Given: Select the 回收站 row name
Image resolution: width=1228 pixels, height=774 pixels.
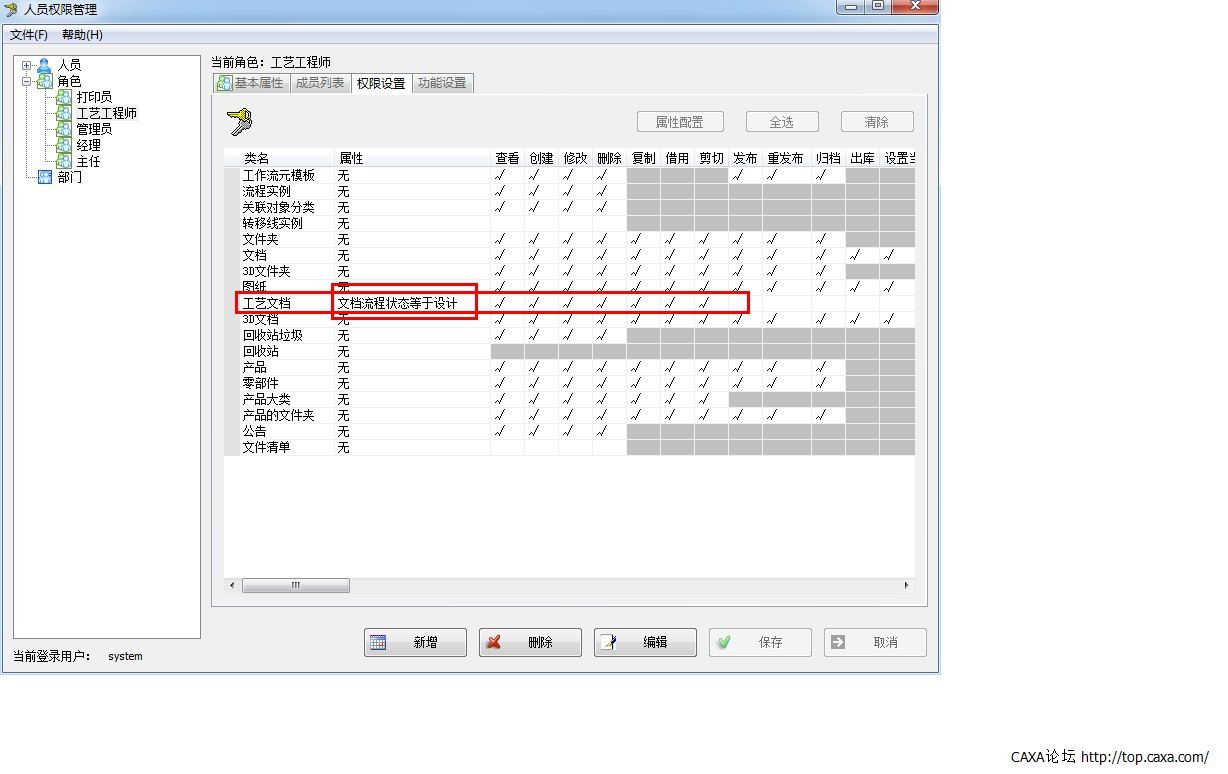Looking at the screenshot, I should tap(261, 351).
